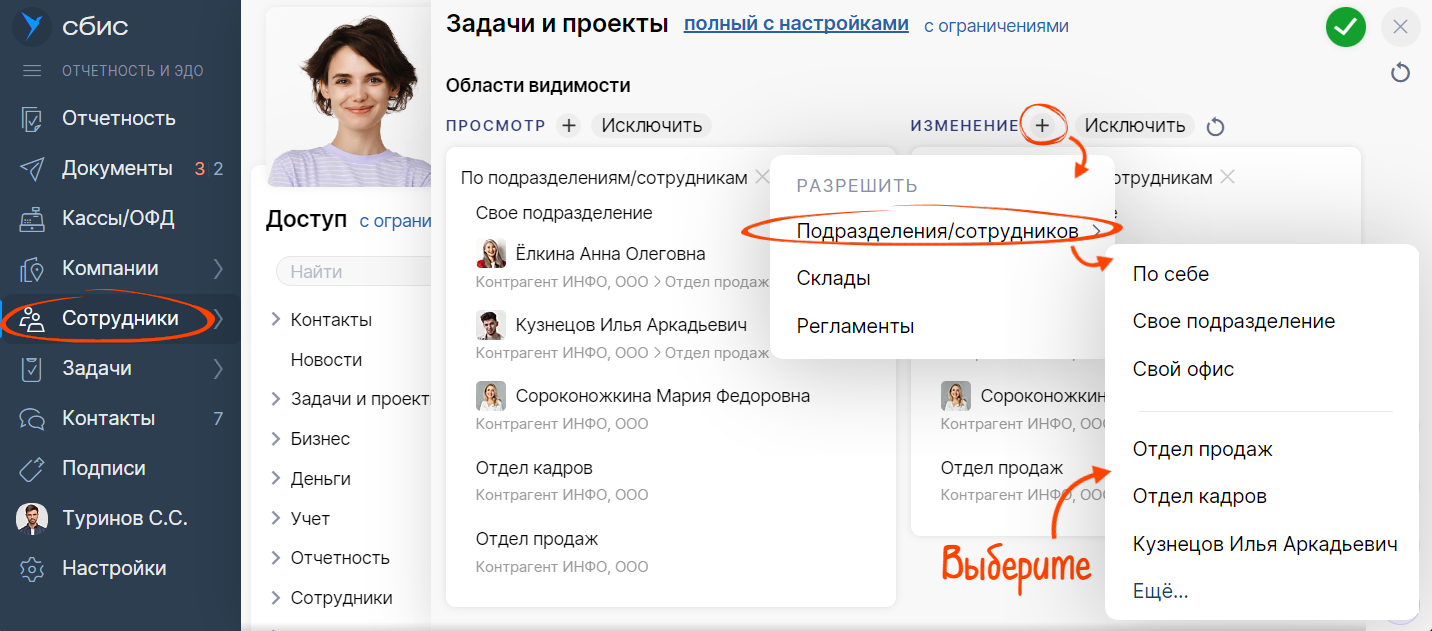Expand the Контакты tree item
Image resolution: width=1432 pixels, height=631 pixels.
275,320
